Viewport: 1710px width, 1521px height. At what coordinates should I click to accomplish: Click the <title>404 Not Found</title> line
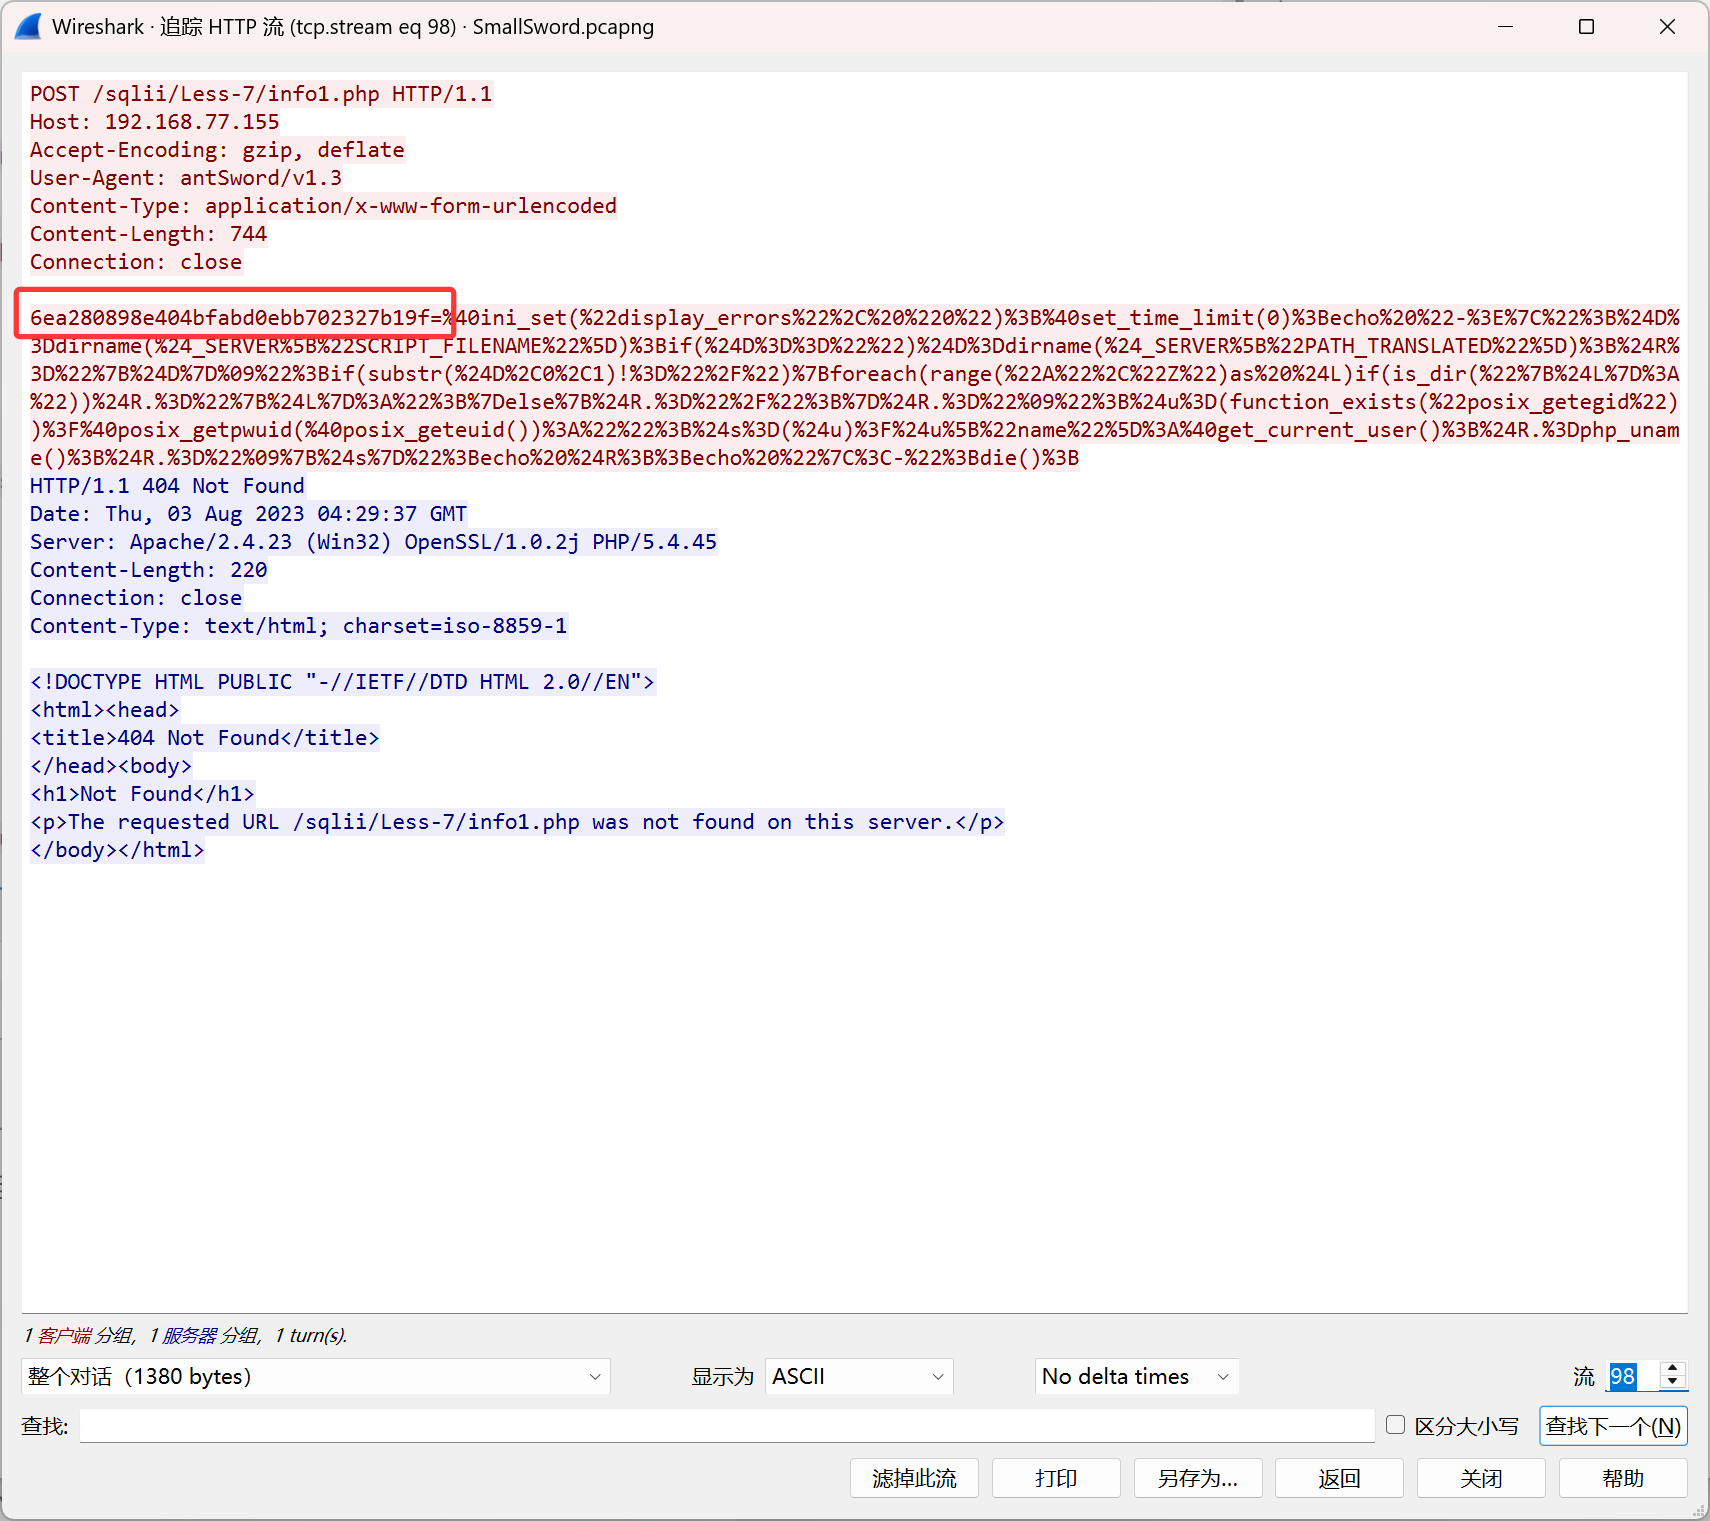tap(205, 738)
